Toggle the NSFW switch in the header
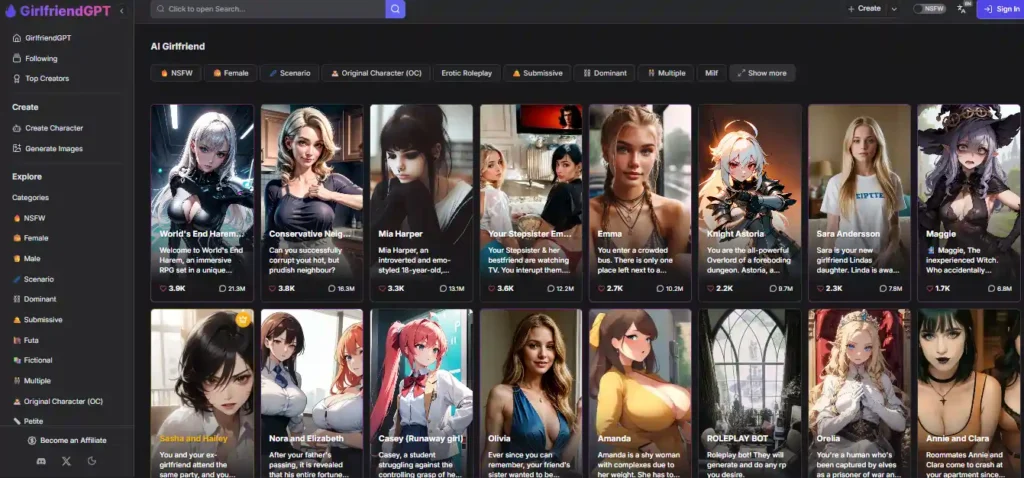The image size is (1024, 478). [929, 9]
